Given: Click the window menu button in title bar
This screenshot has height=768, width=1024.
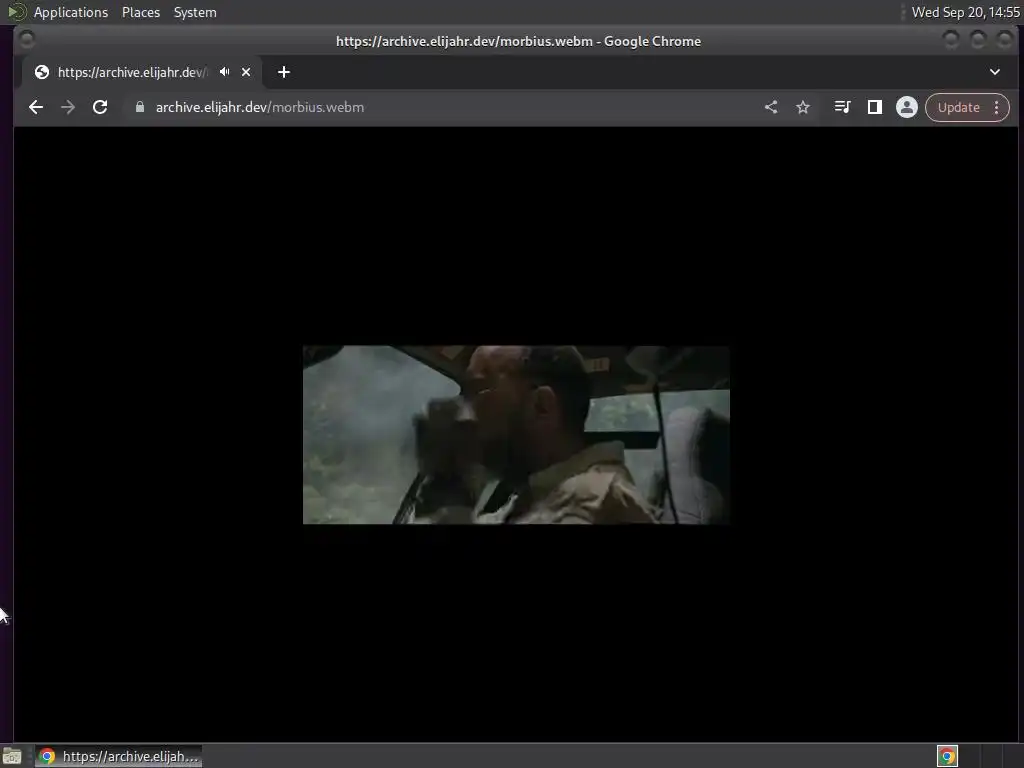Looking at the screenshot, I should click(26, 40).
